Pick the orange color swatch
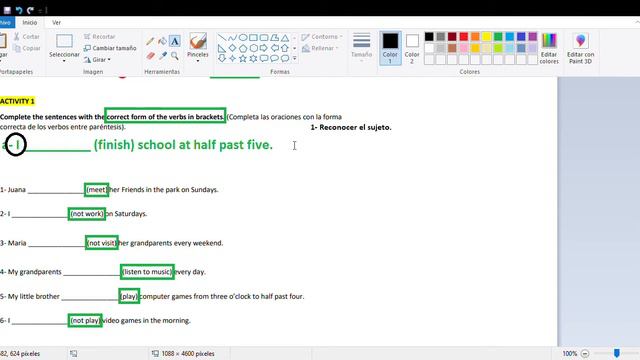Screen dimensions: 640x360 pyautogui.click(x=475, y=37)
